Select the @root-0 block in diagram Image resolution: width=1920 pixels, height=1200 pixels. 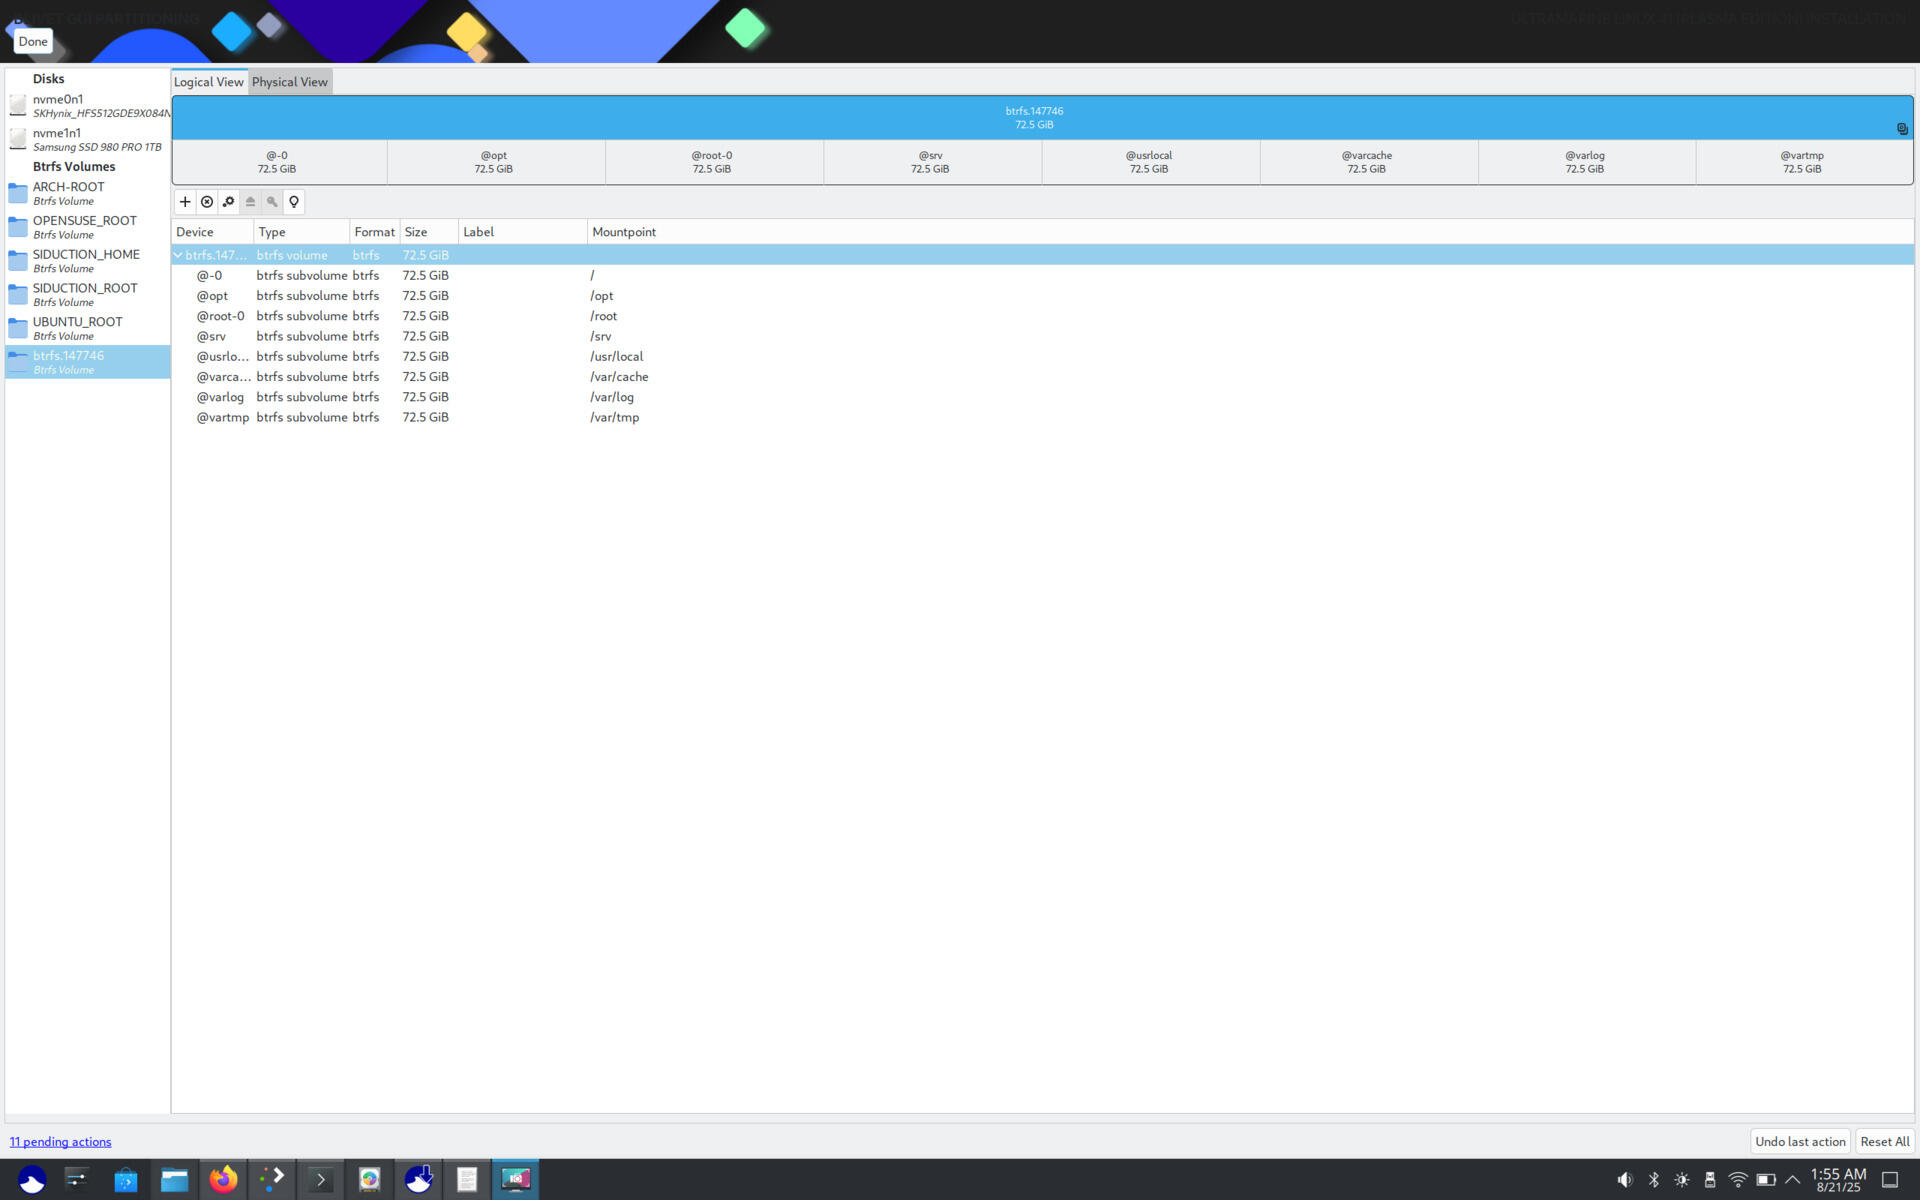pos(714,162)
